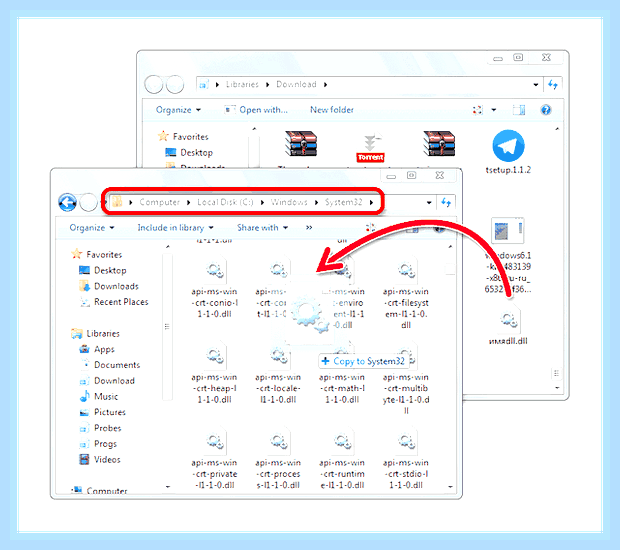The height and width of the screenshot is (550, 620).
Task: Expand arrow after System32 in address bar
Action: coord(371,202)
